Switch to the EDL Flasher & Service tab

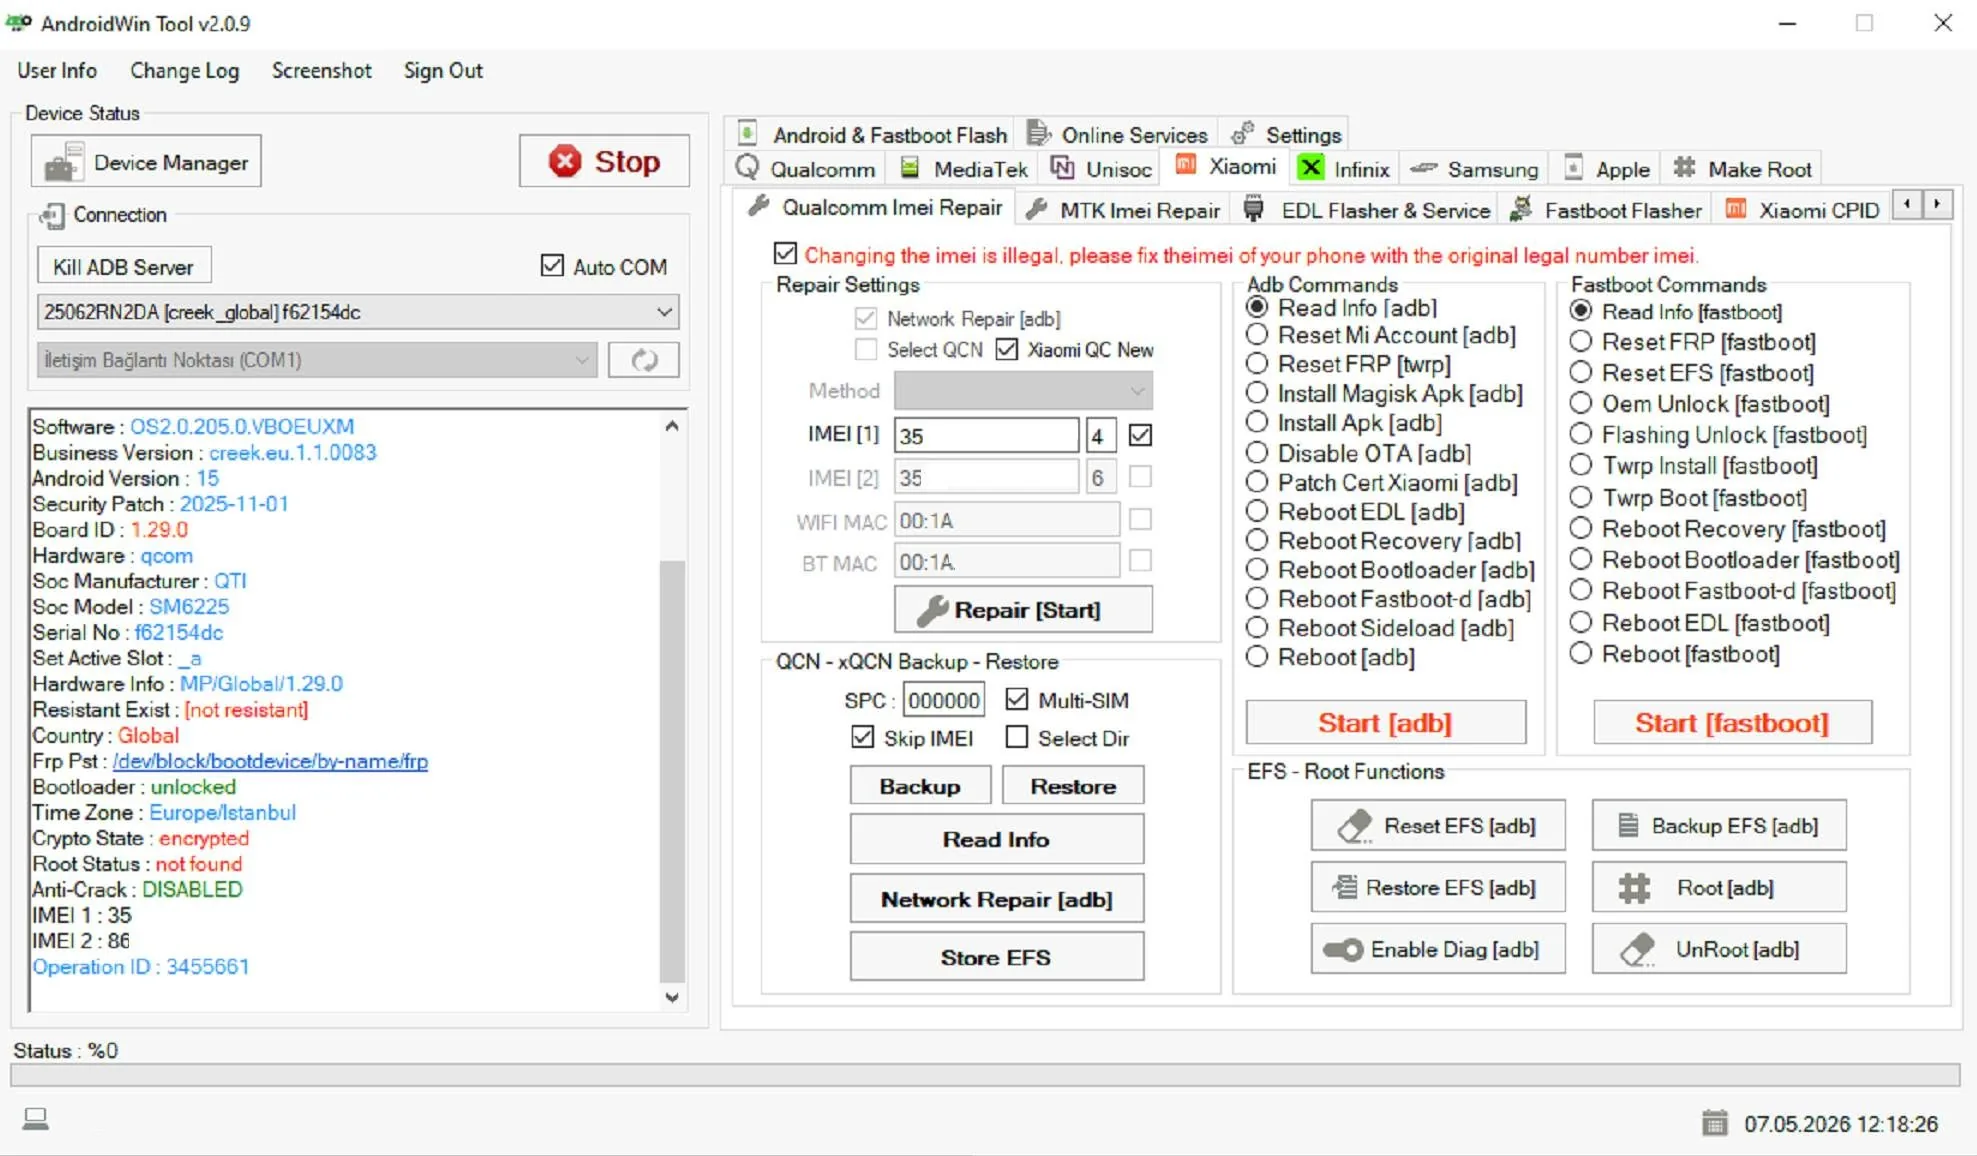[1367, 209]
